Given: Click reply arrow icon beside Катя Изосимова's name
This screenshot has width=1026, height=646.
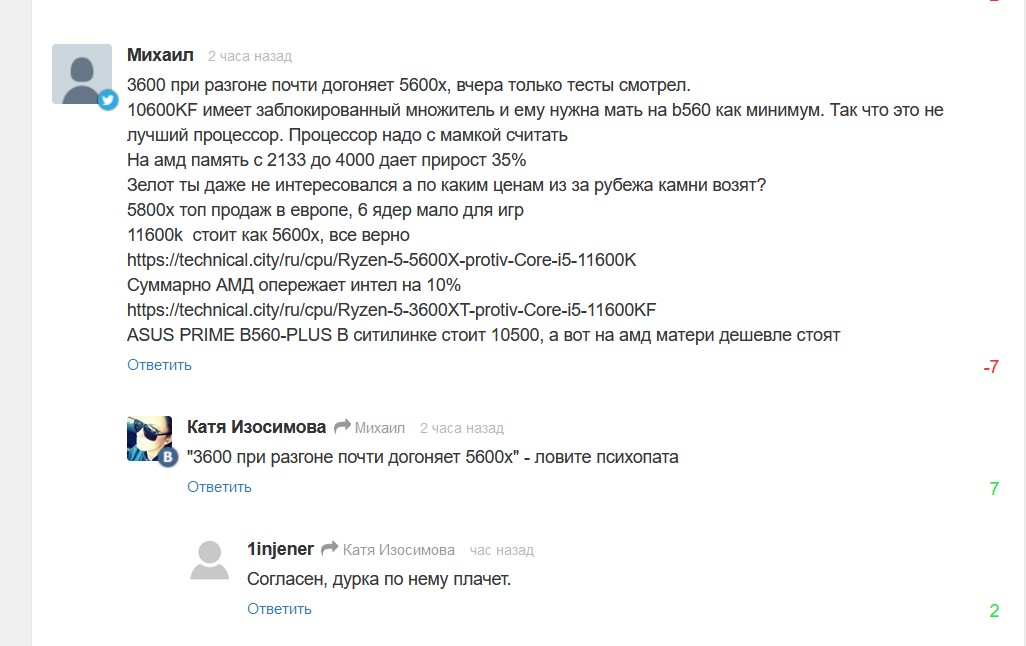Looking at the screenshot, I should (342, 427).
